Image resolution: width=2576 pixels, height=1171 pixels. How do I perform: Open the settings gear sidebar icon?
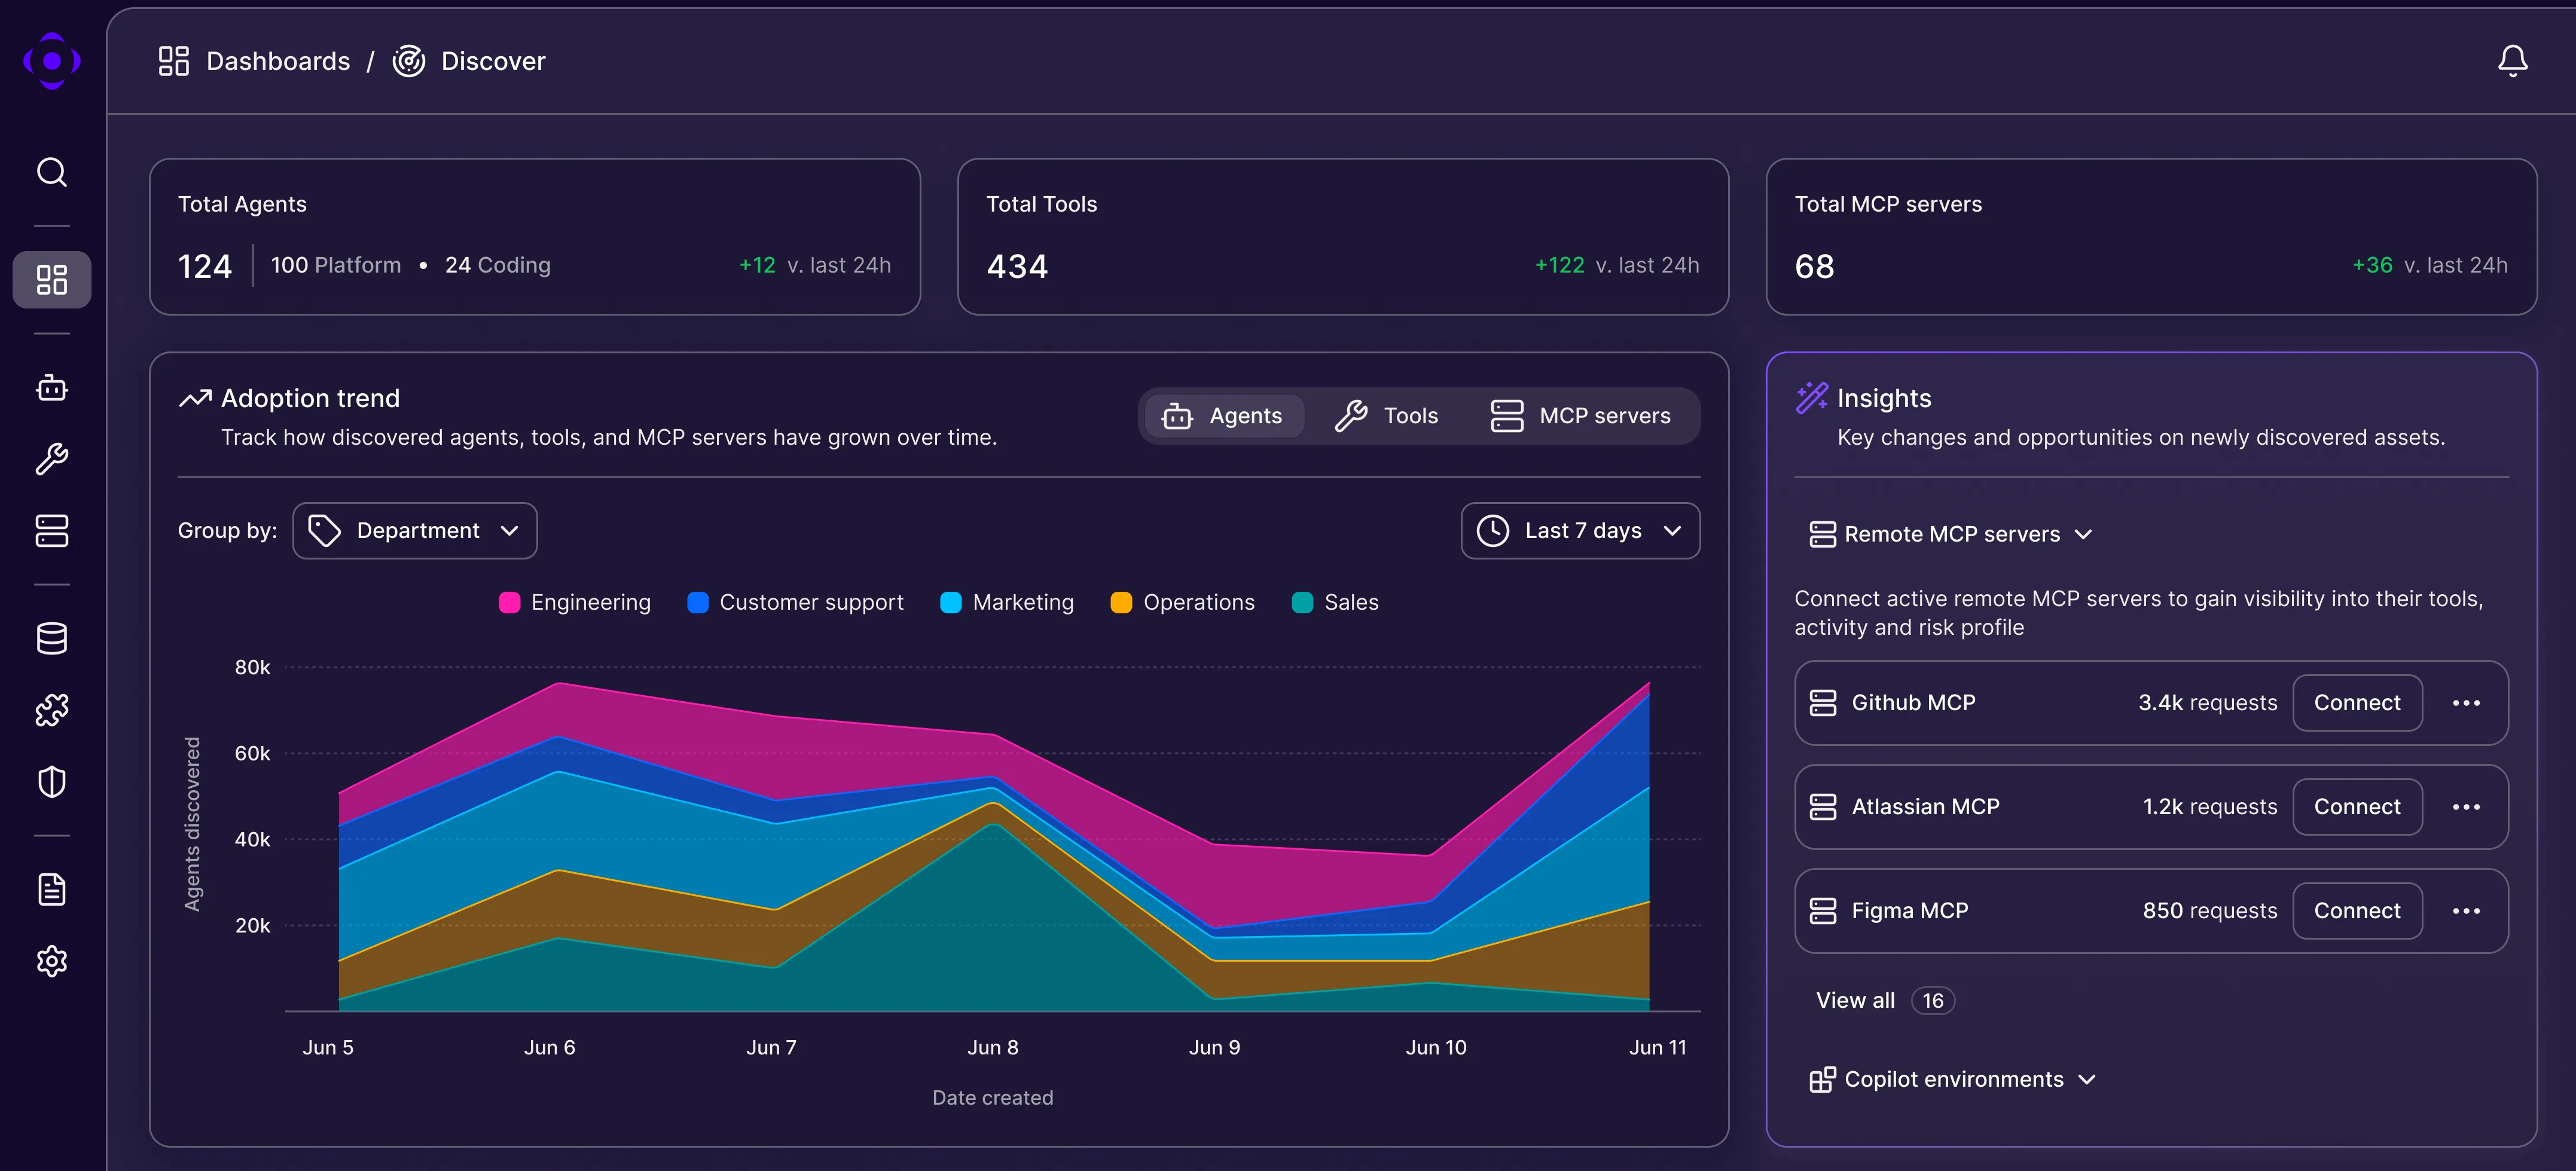(52, 961)
